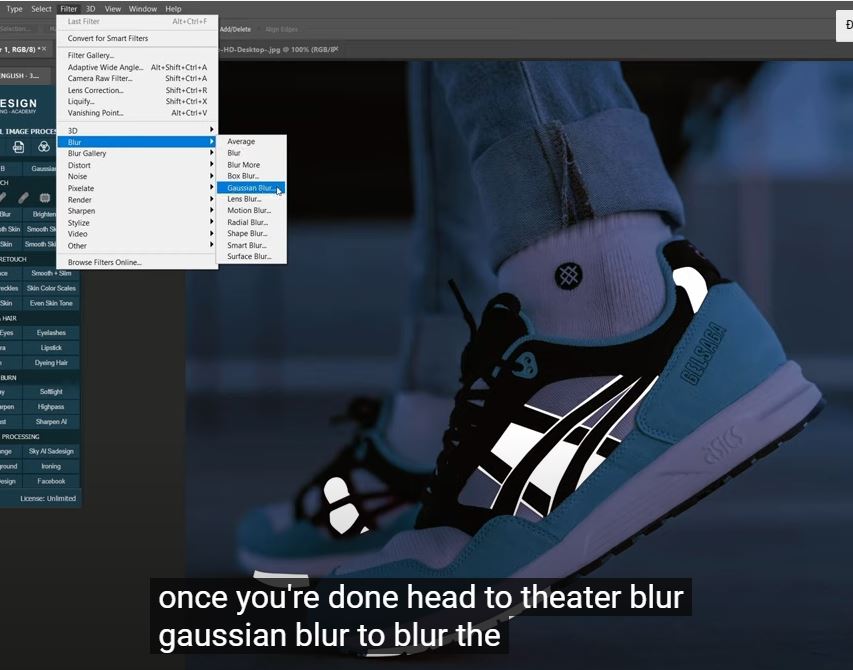Close the RGB/8 document tab
The image size is (853, 670).
coord(45,48)
